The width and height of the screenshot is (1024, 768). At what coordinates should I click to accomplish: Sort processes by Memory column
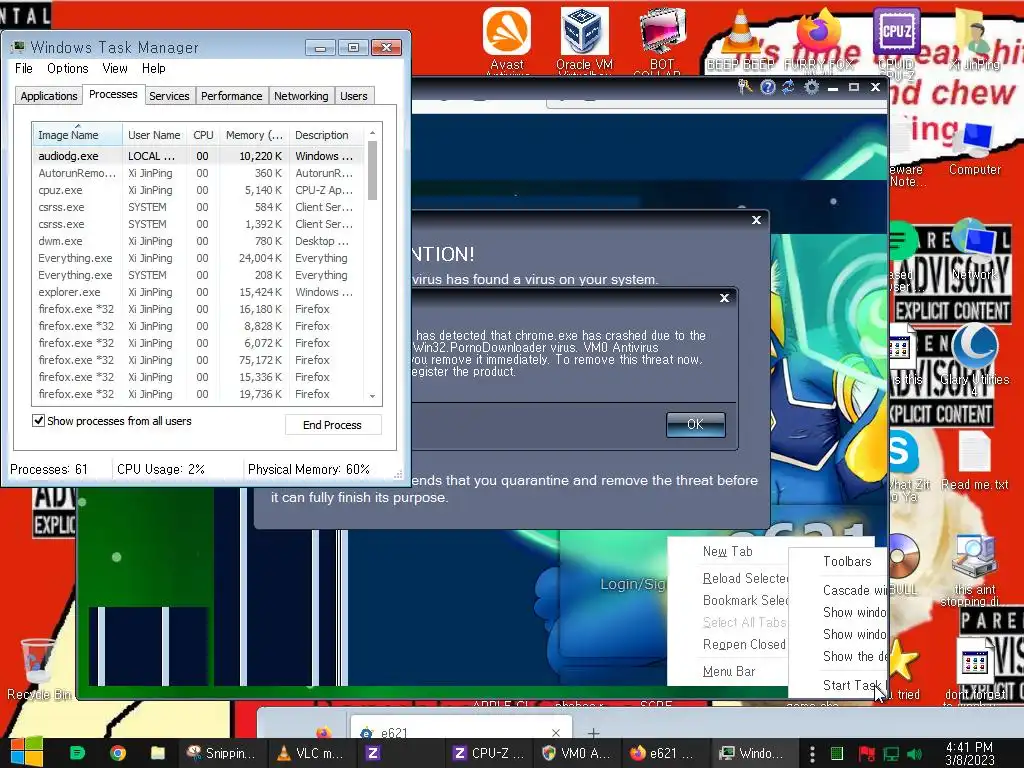pyautogui.click(x=254, y=135)
